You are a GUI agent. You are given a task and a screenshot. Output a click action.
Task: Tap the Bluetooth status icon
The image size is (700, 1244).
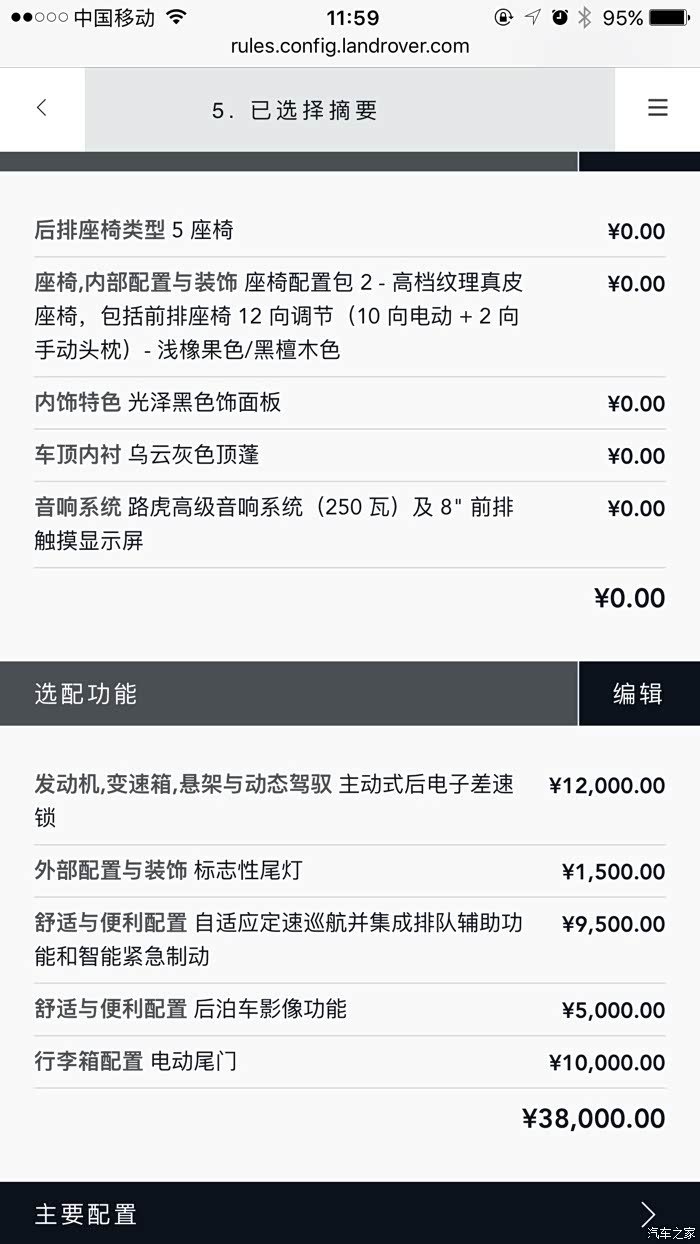(585, 17)
